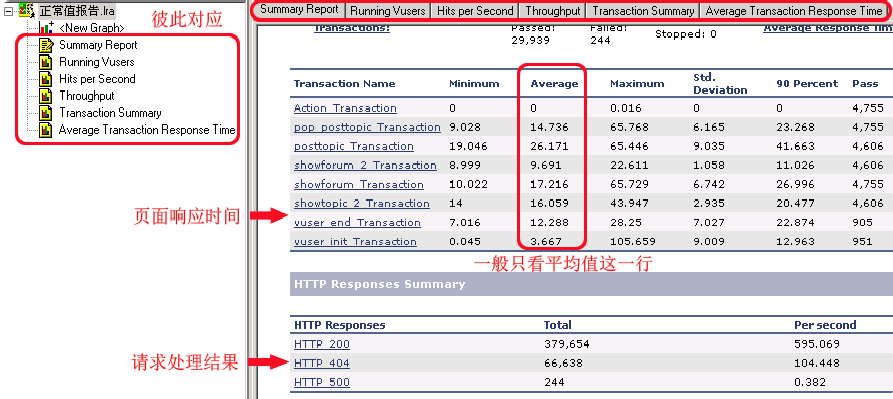Click the Hits per Second graph icon
Viewport: 893px width, 399px height.
[47, 79]
